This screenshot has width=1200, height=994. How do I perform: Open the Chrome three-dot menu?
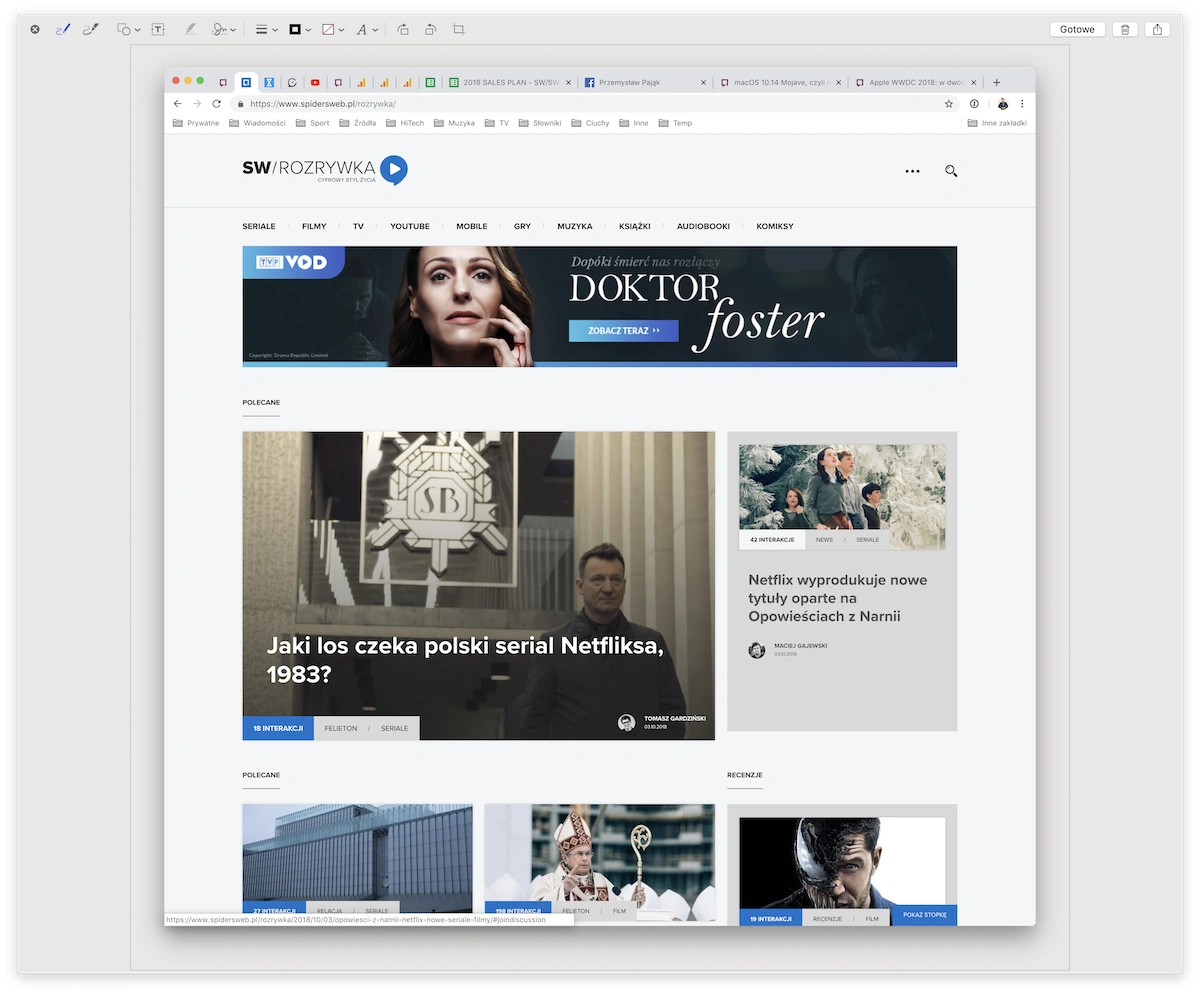click(1022, 103)
